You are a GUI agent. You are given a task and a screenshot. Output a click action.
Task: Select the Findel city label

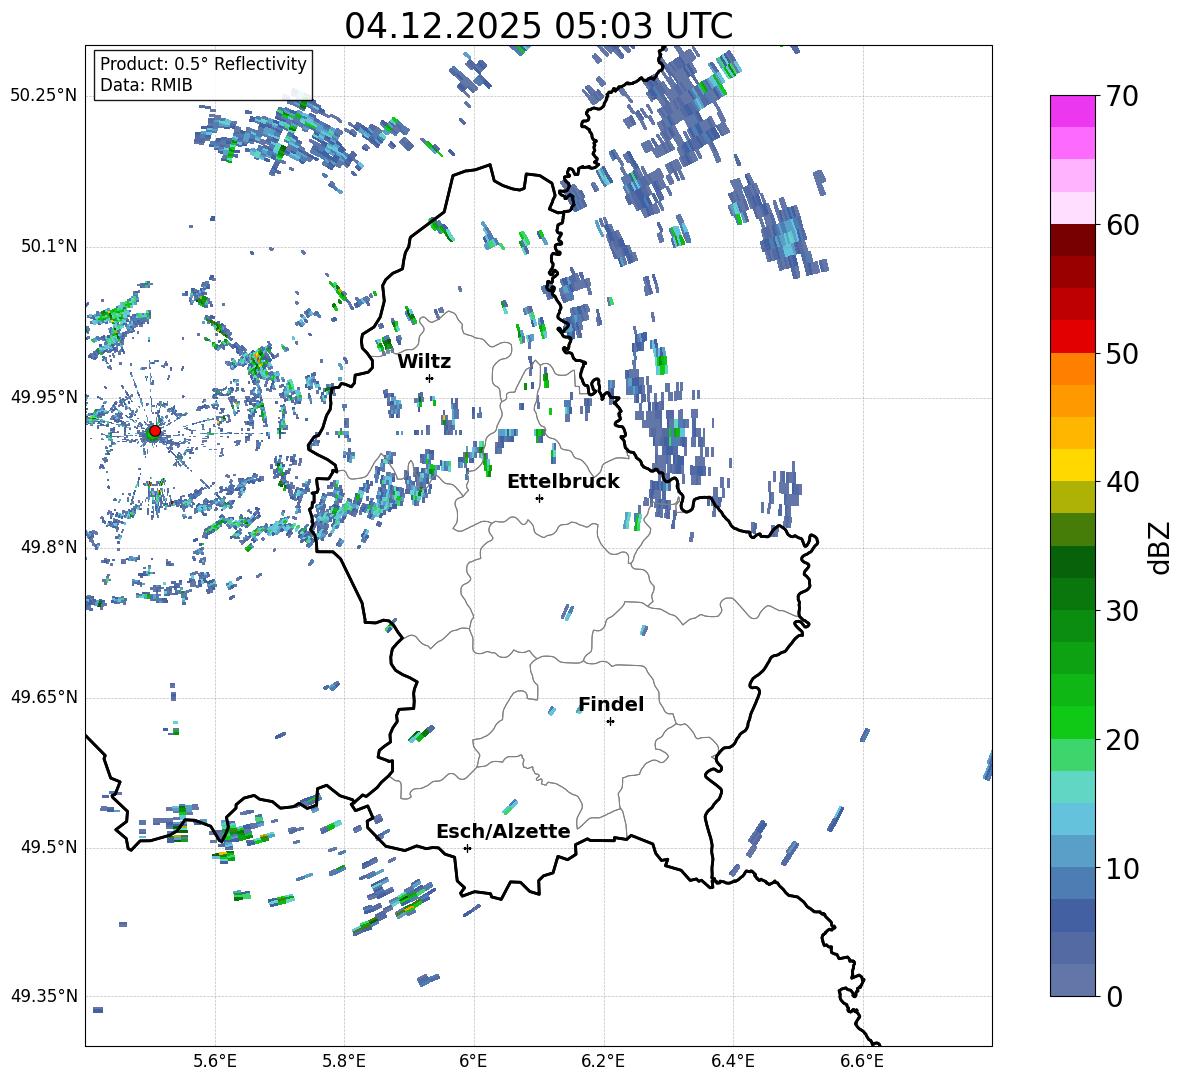[x=611, y=704]
